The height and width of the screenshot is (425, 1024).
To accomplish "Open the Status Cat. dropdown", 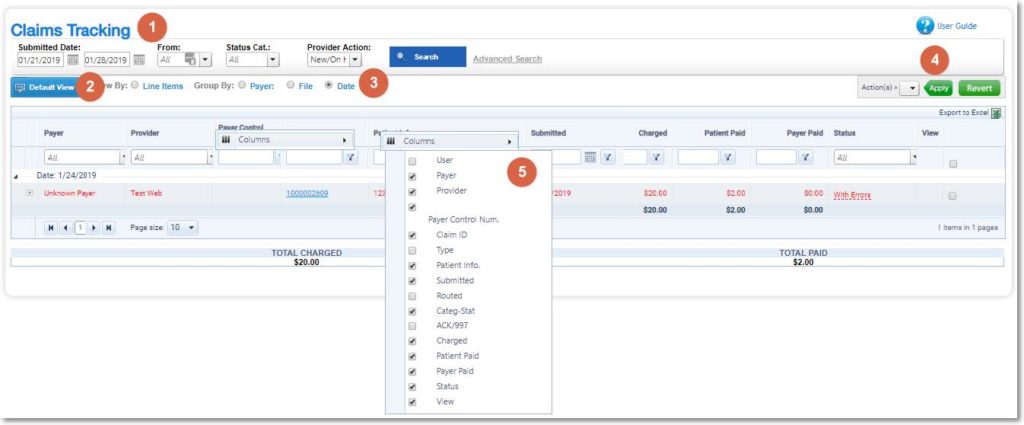I will tap(271, 60).
